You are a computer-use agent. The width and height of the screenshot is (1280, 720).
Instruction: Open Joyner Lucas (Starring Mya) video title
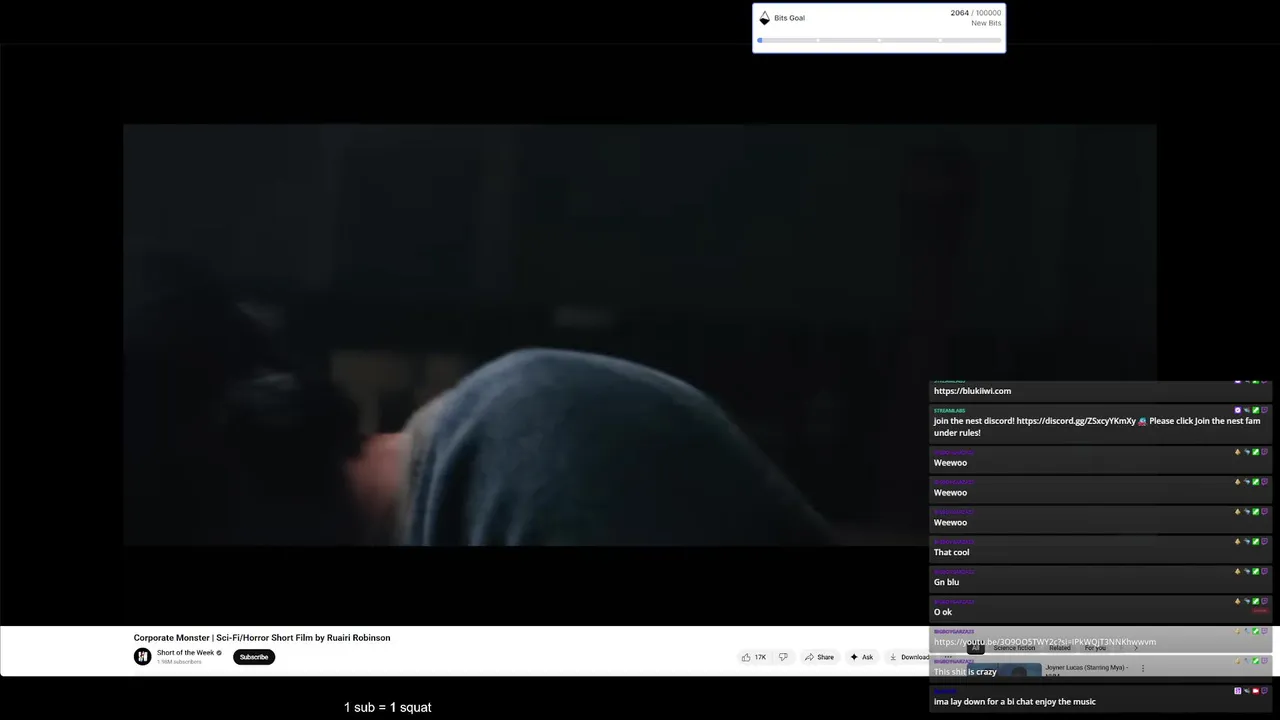coord(1087,668)
